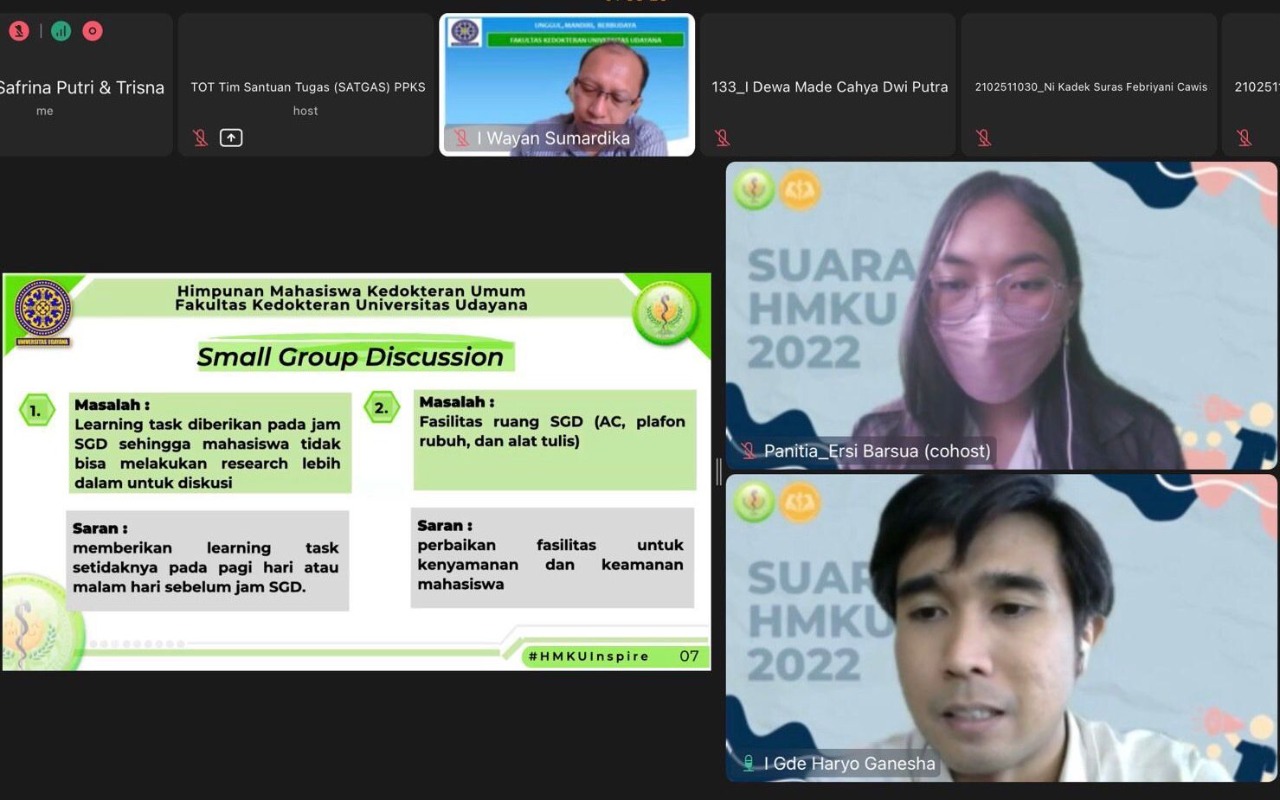Screen dimensions: 1280x800
Task: Click the Saran box mentioning perbaikan fasilitas
Action: pos(552,557)
